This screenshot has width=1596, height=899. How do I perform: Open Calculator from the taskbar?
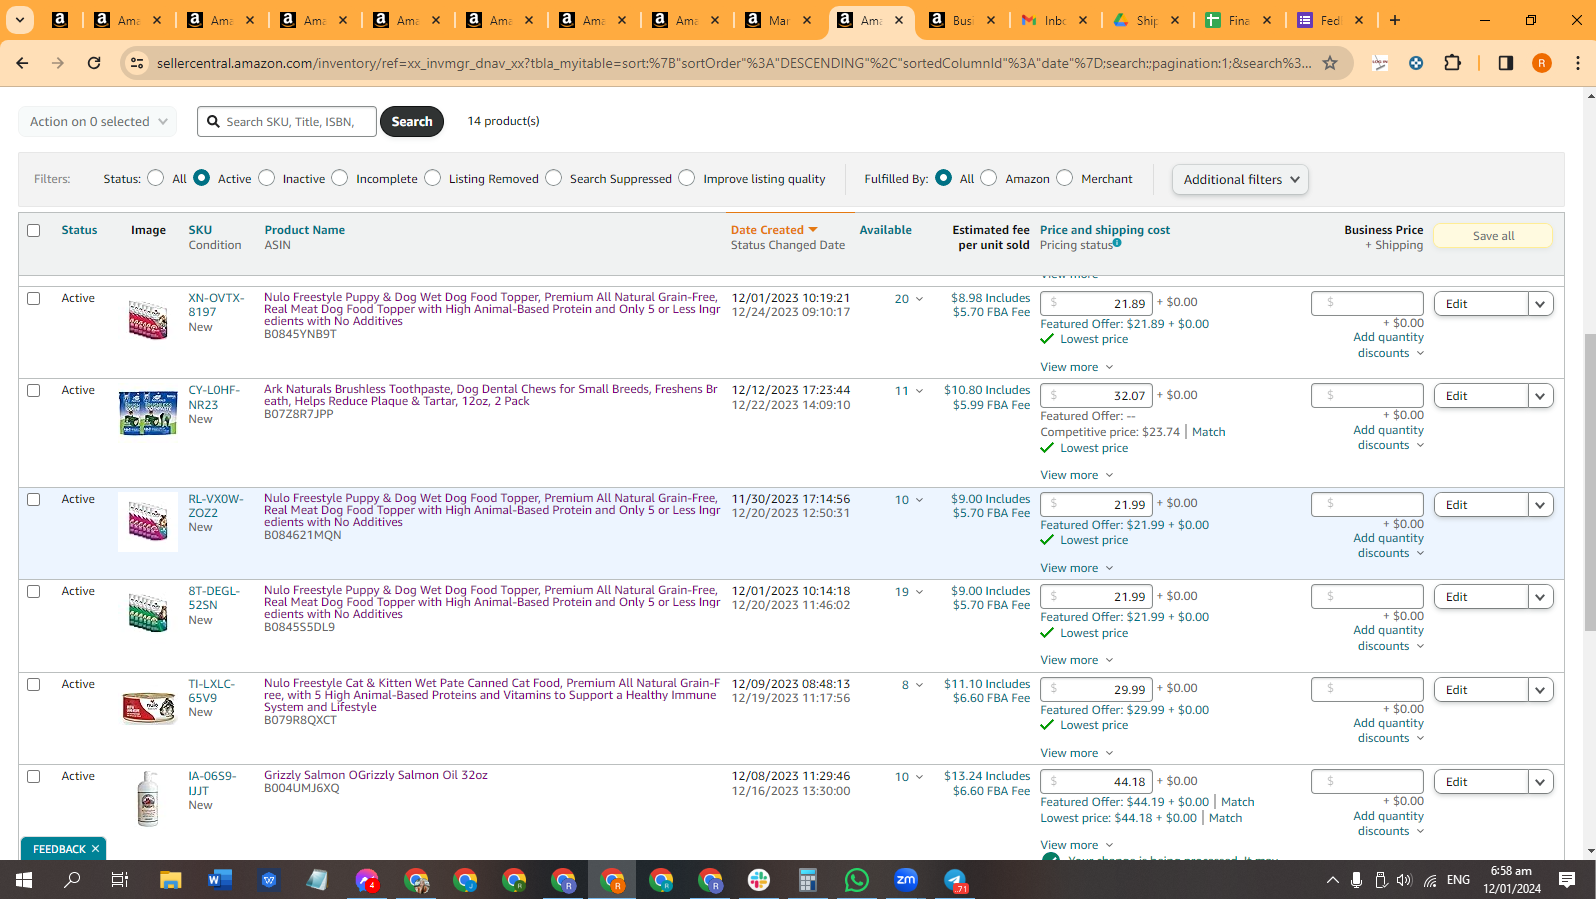point(808,880)
